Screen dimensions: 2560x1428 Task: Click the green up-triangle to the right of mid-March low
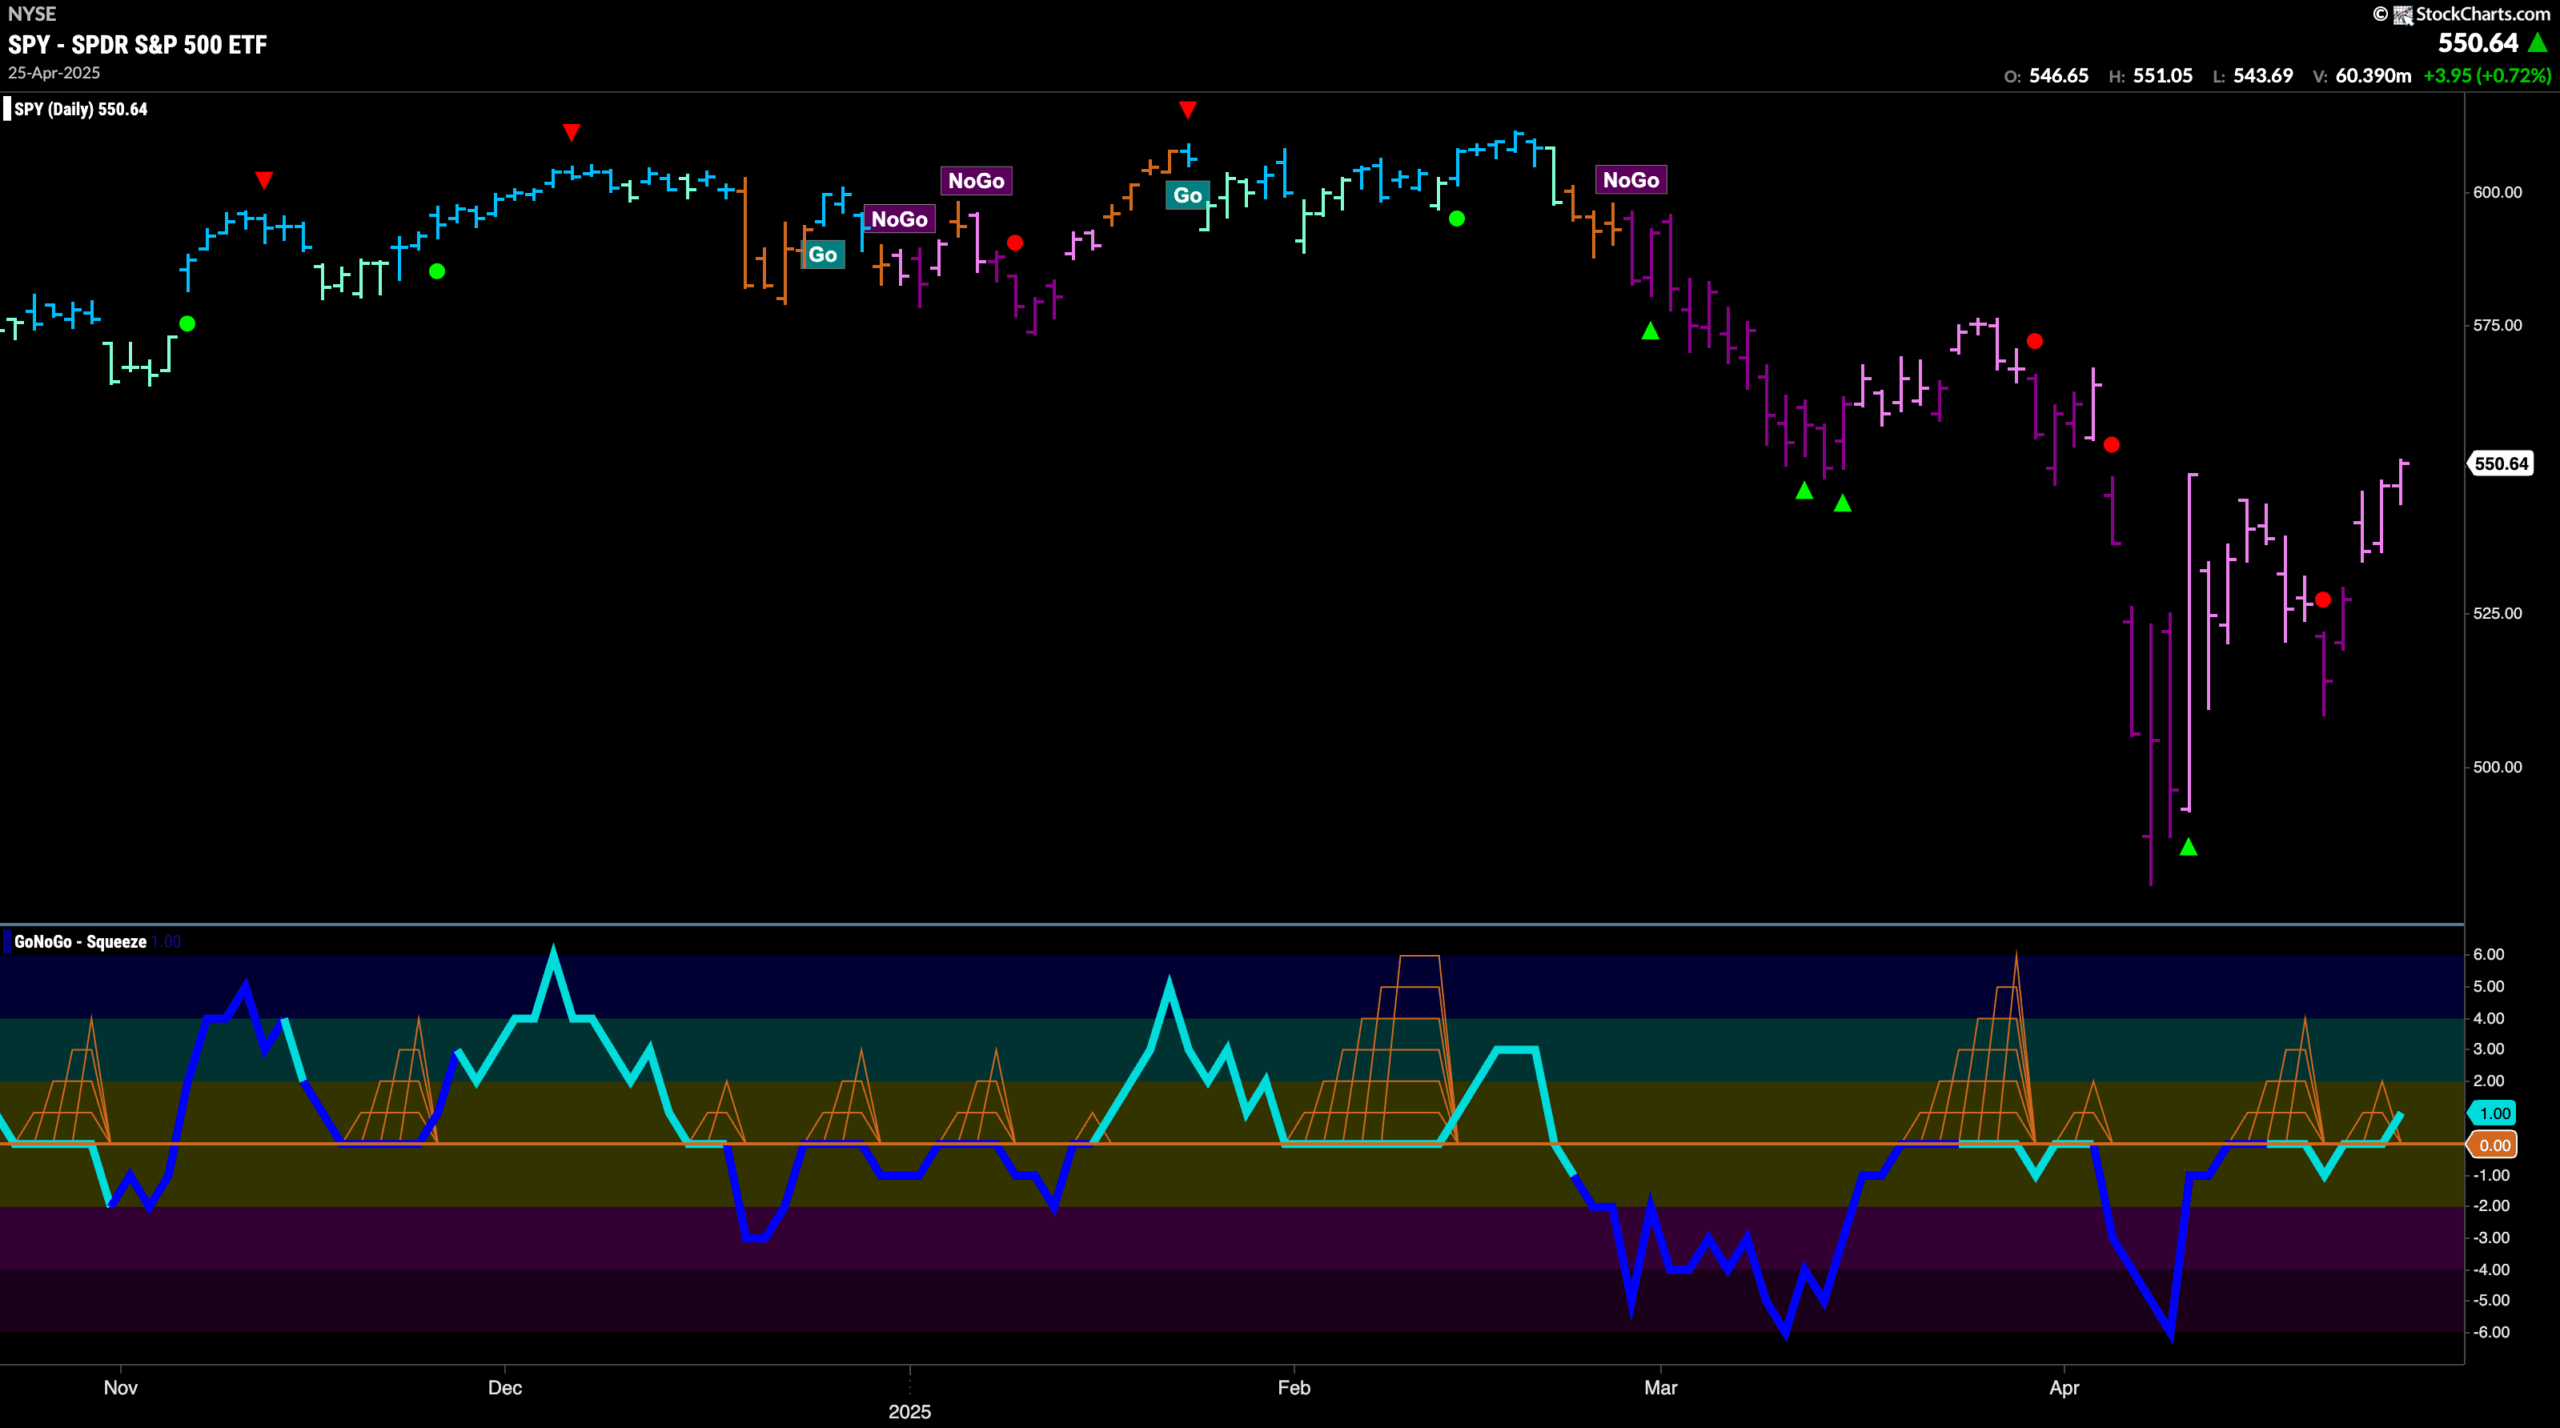(1842, 503)
